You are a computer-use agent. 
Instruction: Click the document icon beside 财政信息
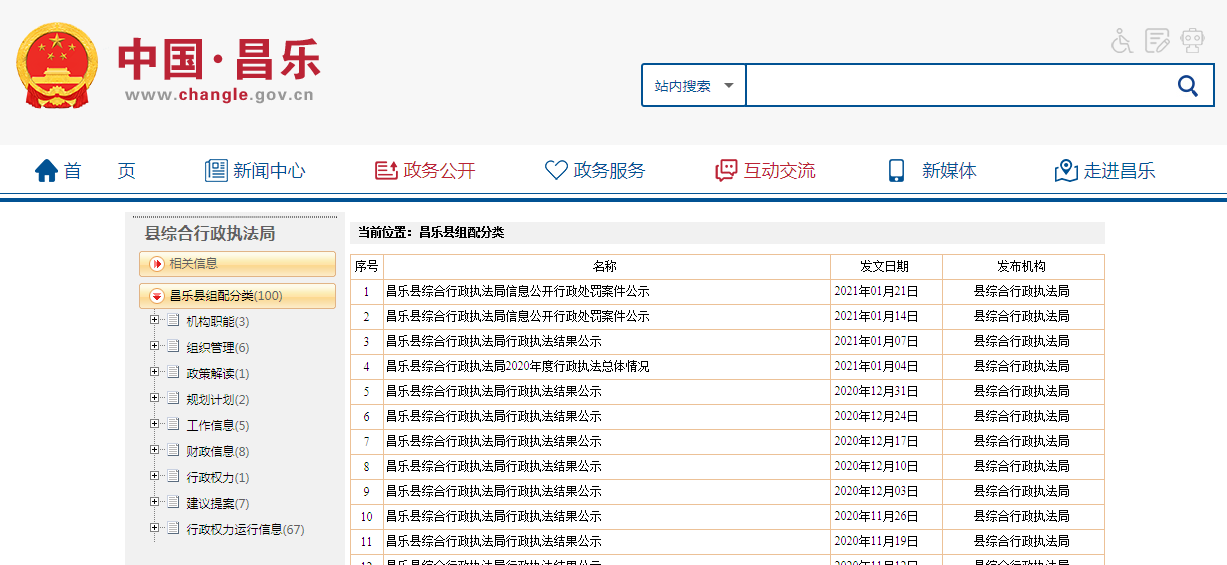[173, 451]
